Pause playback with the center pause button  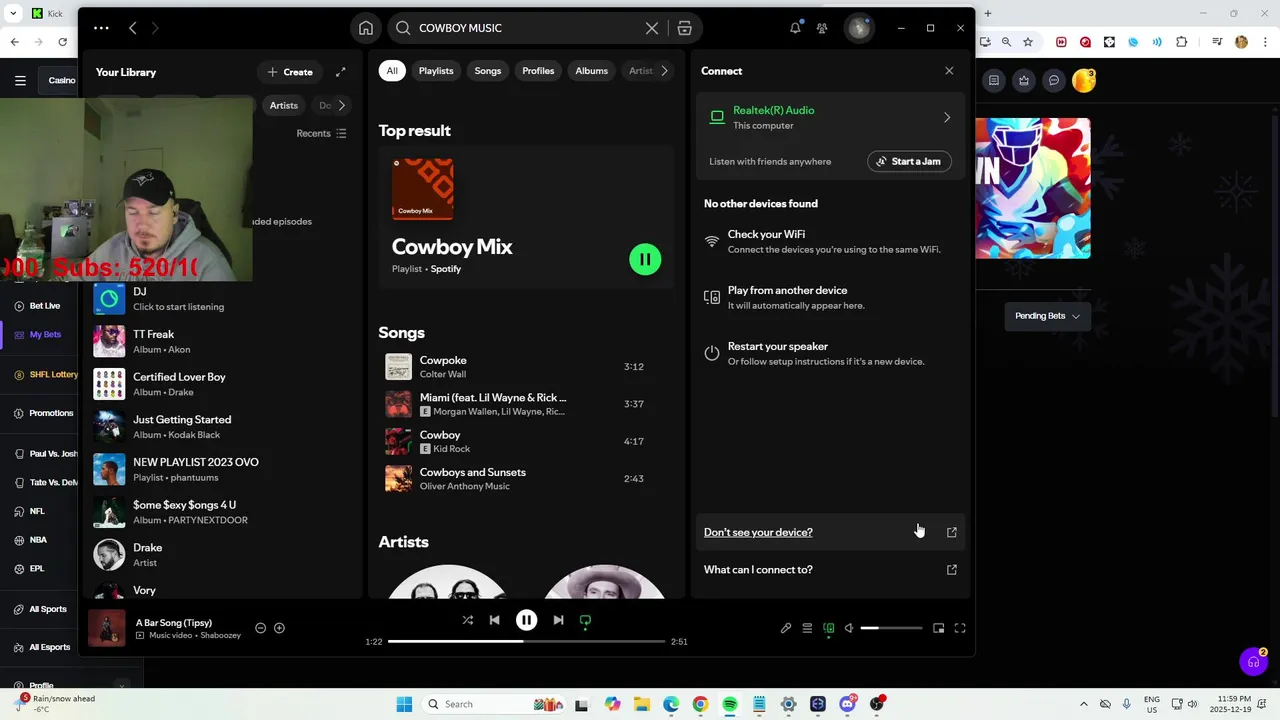click(x=526, y=620)
